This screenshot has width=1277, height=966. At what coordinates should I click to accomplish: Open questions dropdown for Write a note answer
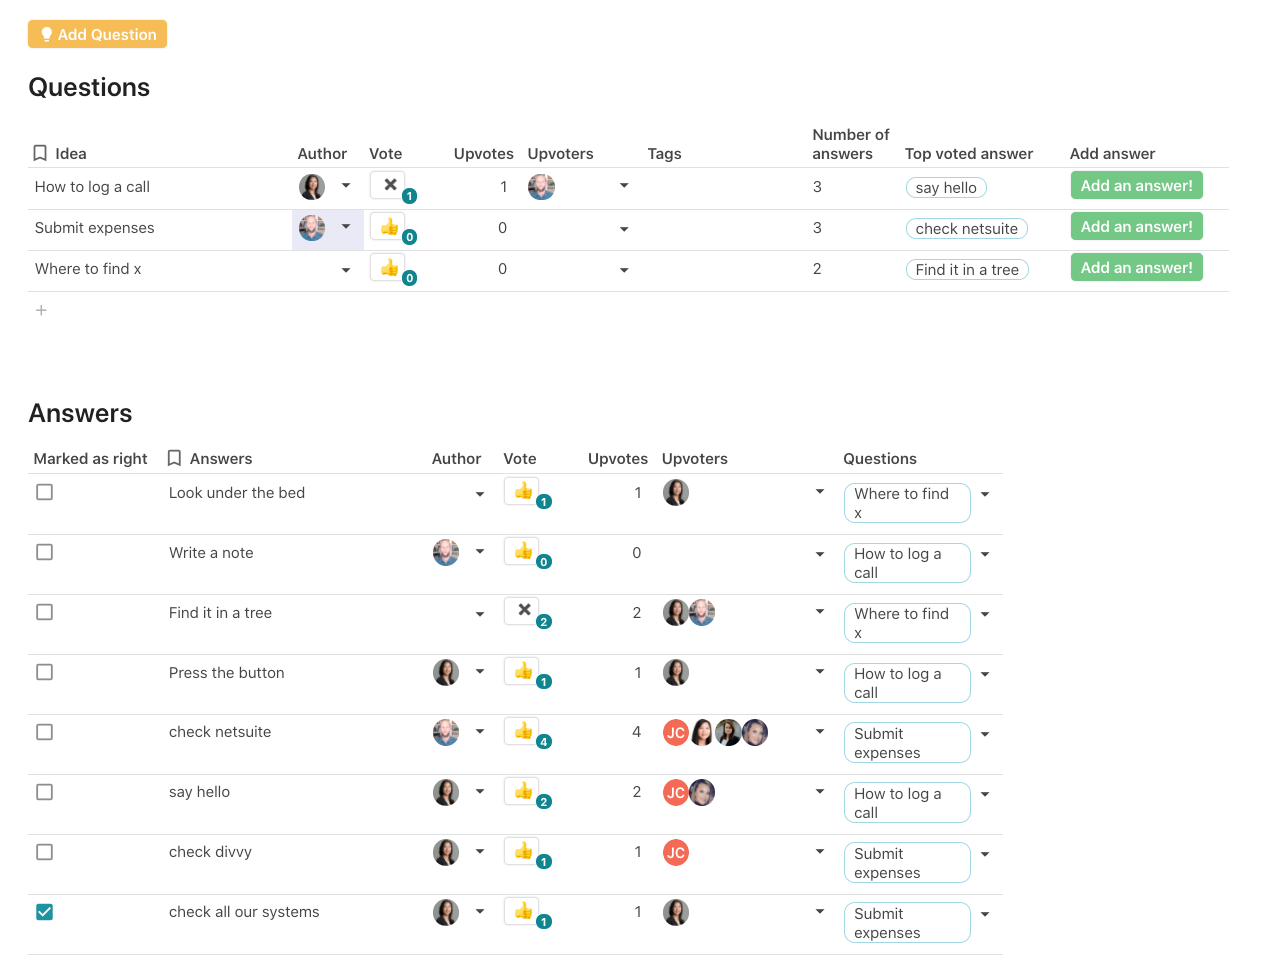[985, 554]
